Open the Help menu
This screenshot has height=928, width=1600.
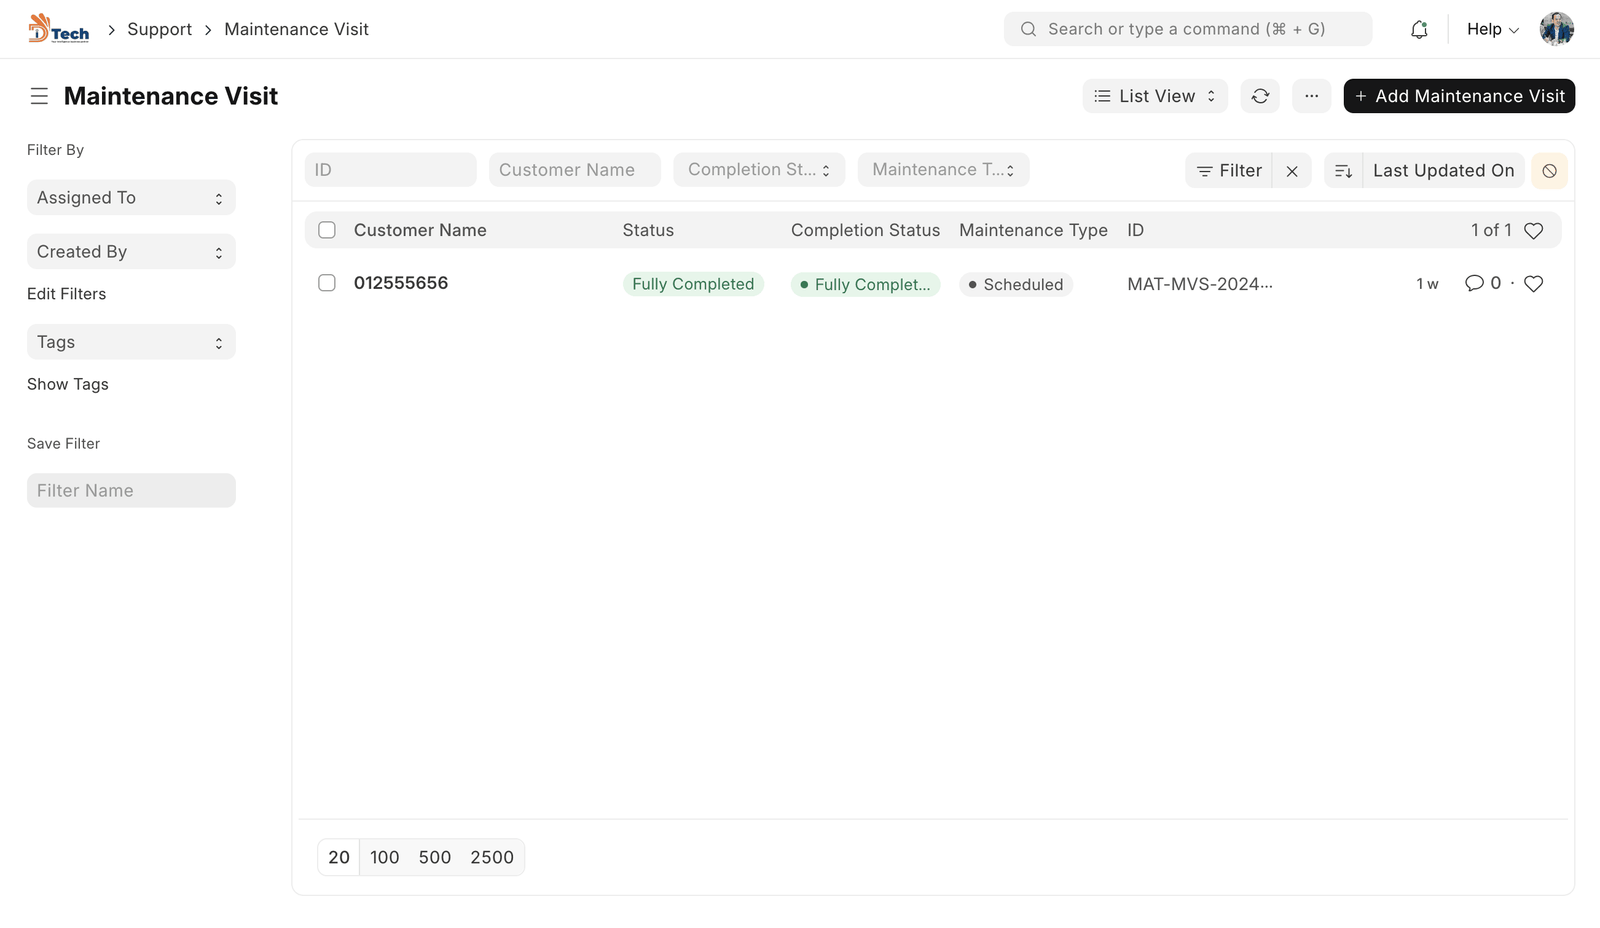click(x=1492, y=30)
